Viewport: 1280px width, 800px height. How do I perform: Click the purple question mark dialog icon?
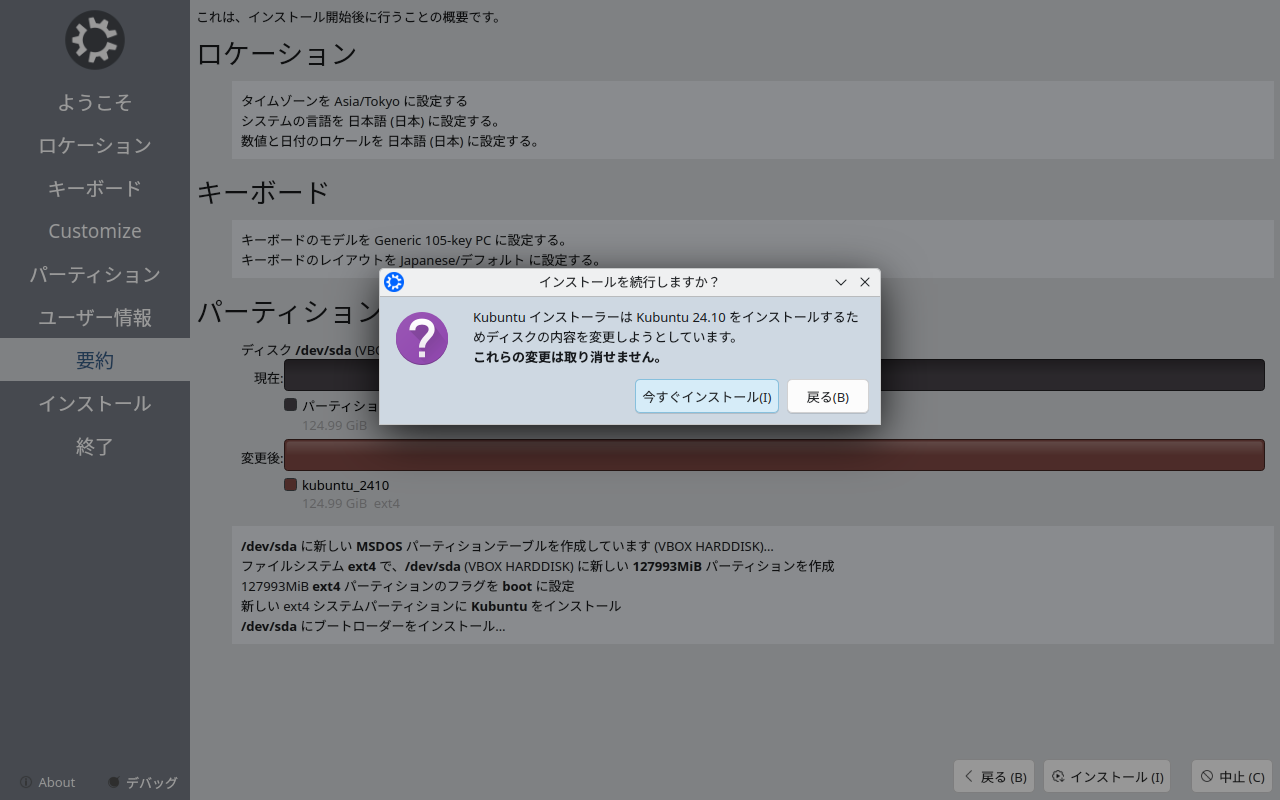pyautogui.click(x=422, y=338)
